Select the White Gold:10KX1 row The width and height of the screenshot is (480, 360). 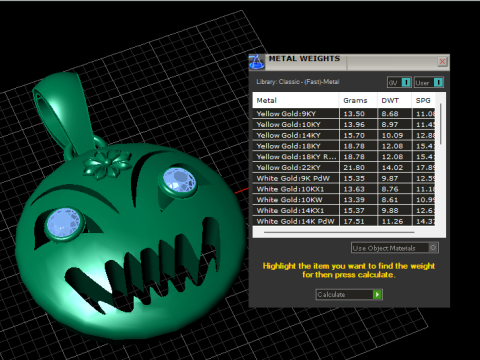[344, 189]
